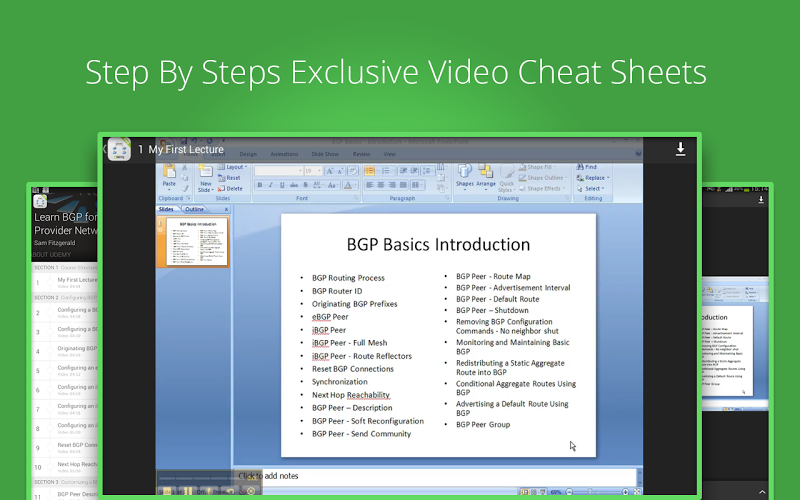
Task: Click the Slide Show view icon in status bar
Action: click(543, 492)
